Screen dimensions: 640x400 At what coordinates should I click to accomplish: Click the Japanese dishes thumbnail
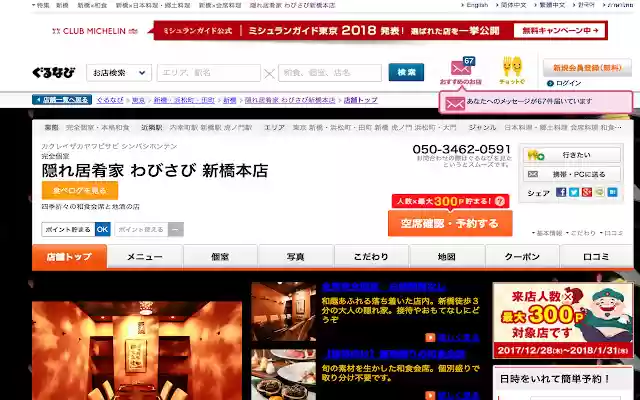284,375
